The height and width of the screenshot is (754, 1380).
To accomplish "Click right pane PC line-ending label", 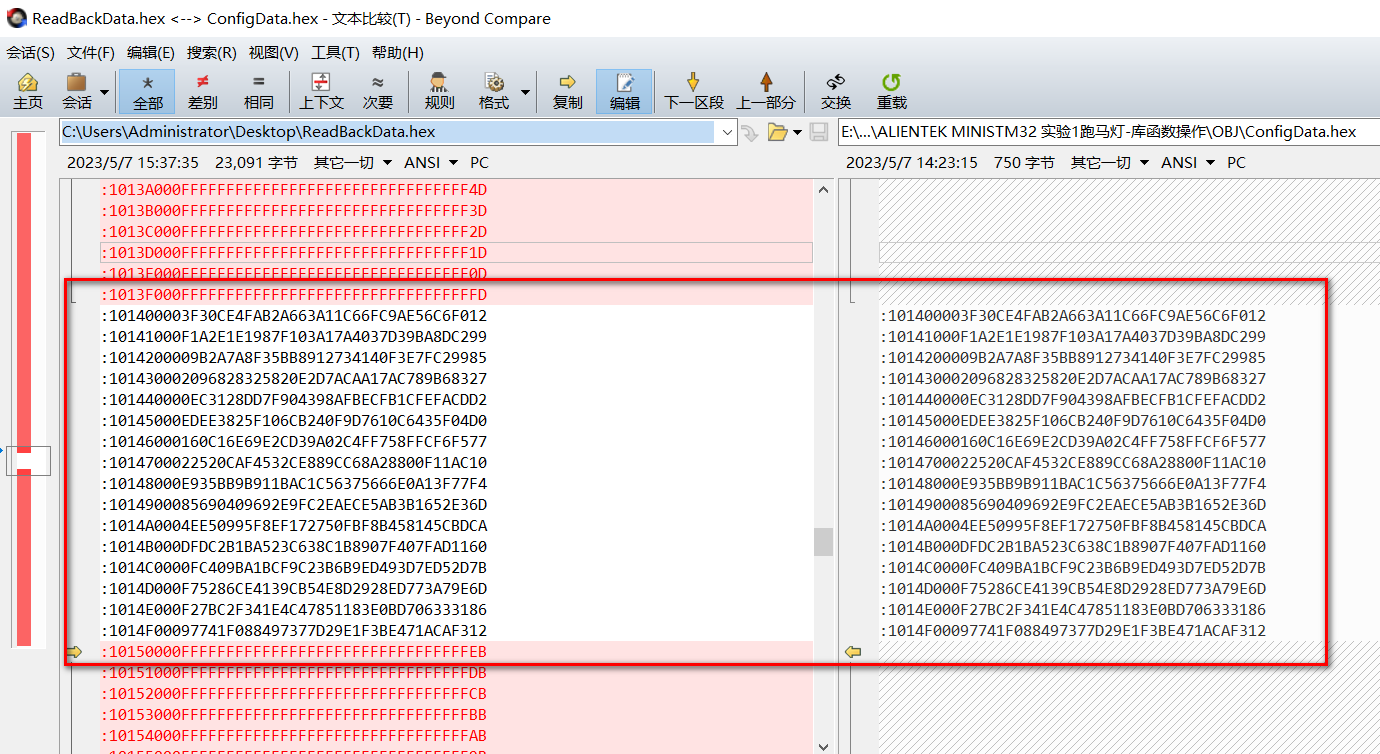I will (1236, 162).
